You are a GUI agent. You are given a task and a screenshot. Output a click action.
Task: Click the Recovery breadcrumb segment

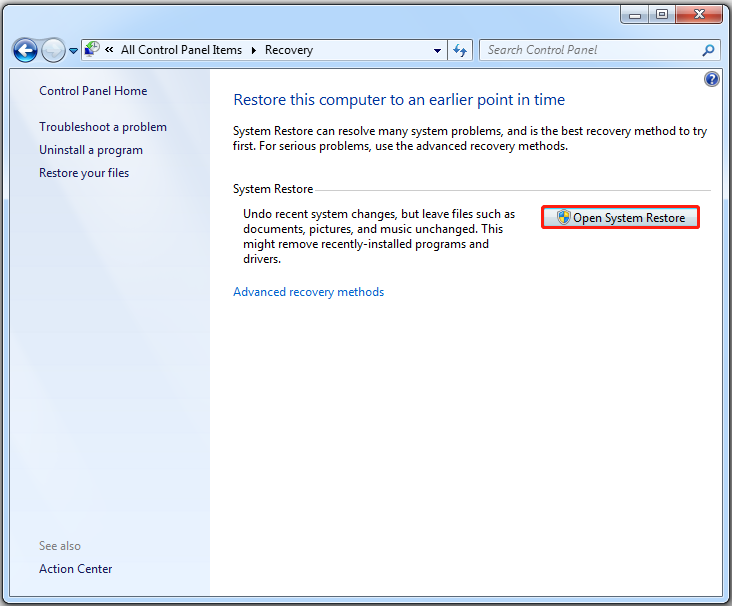coord(289,50)
